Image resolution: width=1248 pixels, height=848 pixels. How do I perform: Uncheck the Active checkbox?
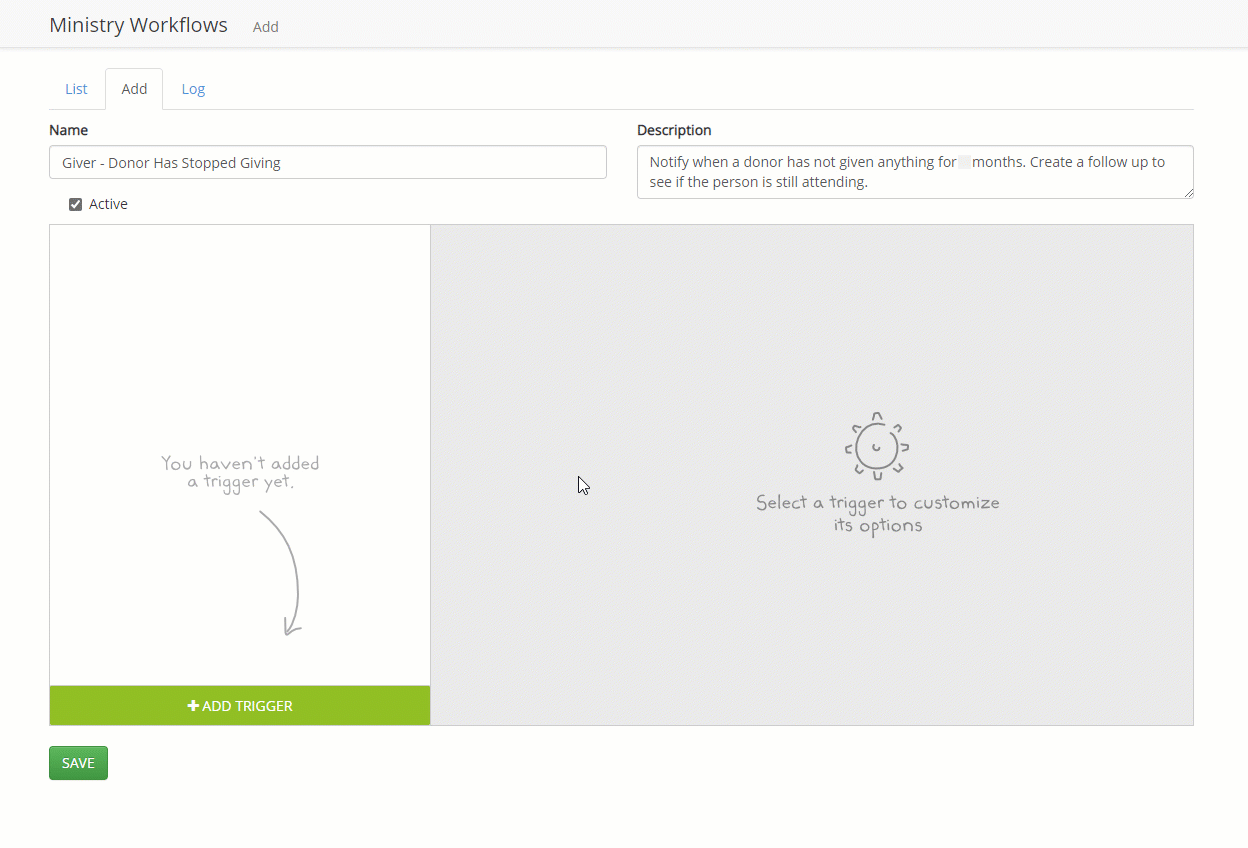tap(75, 205)
